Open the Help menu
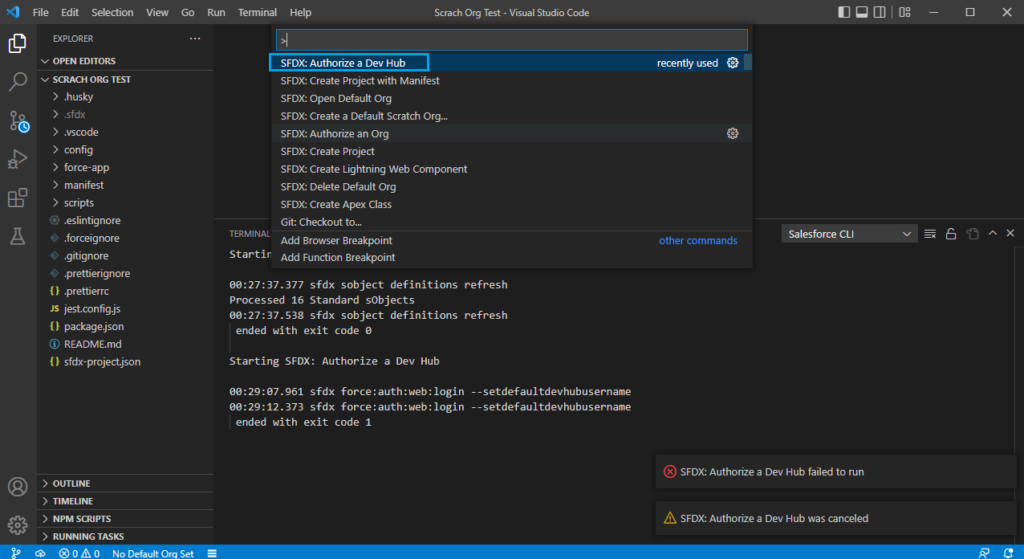This screenshot has width=1024, height=559. tap(300, 12)
